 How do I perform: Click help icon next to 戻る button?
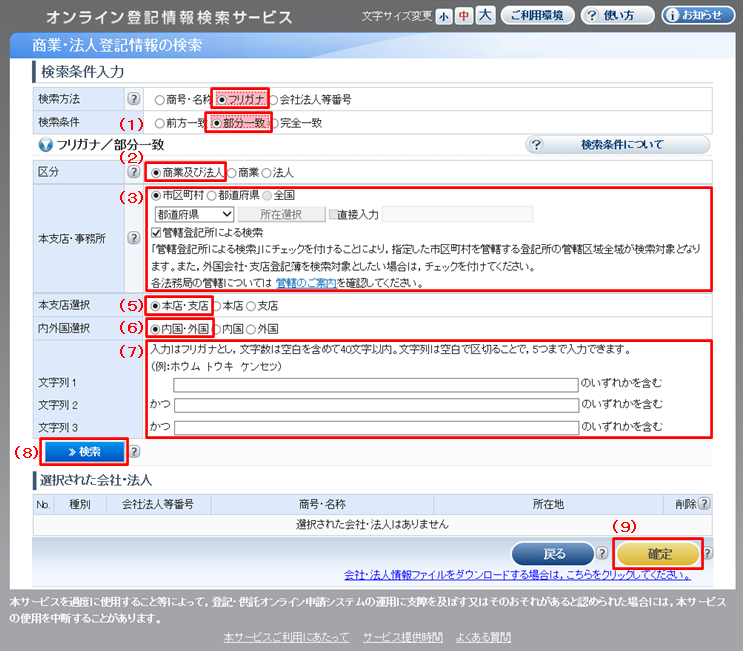click(x=602, y=553)
